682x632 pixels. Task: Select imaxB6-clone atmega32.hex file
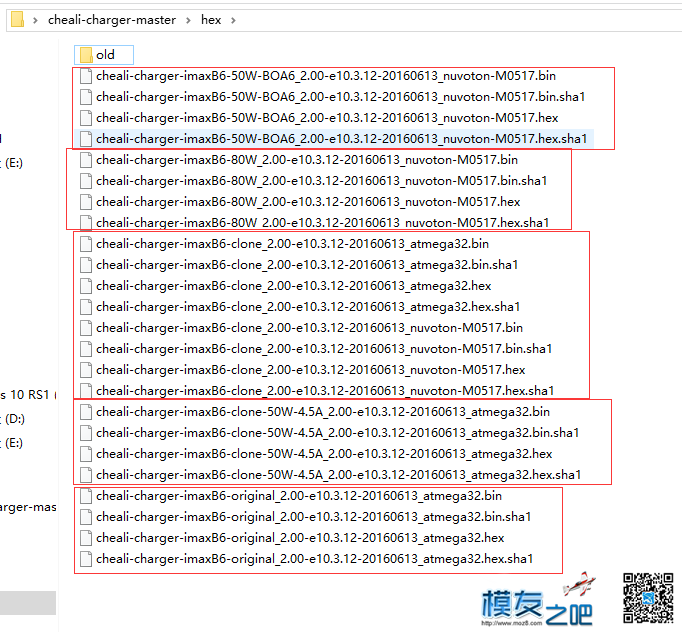pyautogui.click(x=286, y=286)
